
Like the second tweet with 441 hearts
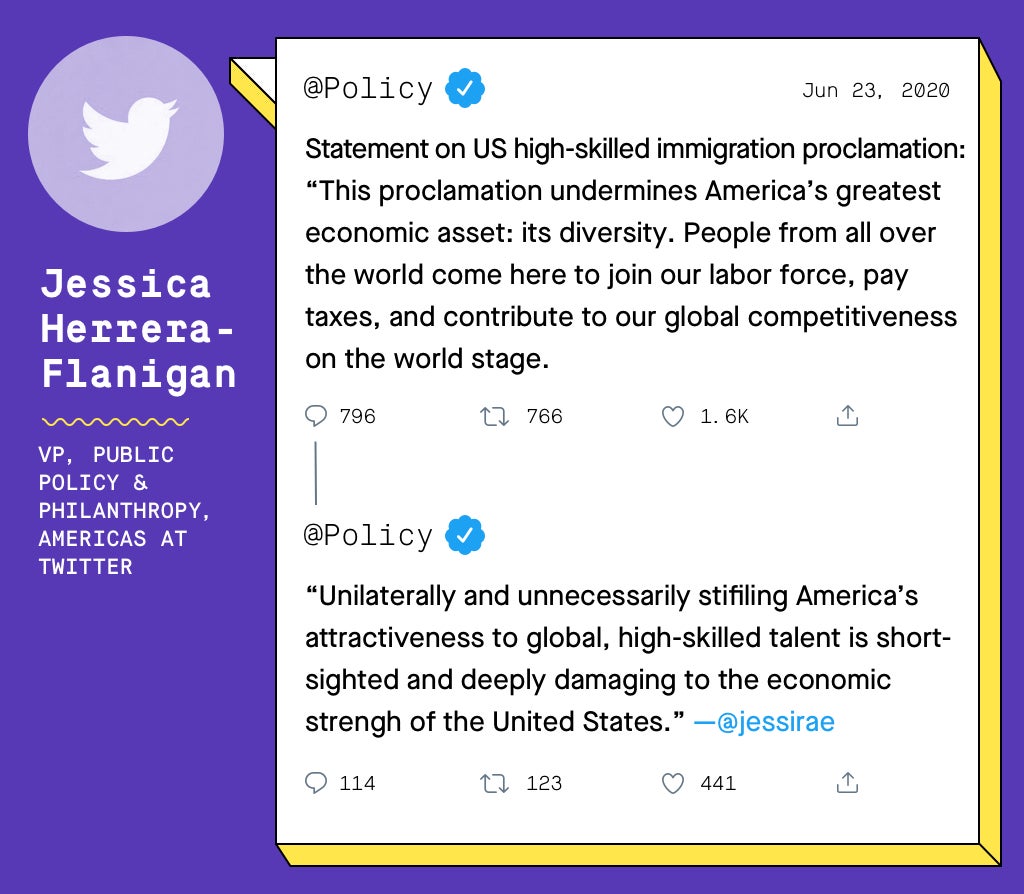tap(673, 783)
